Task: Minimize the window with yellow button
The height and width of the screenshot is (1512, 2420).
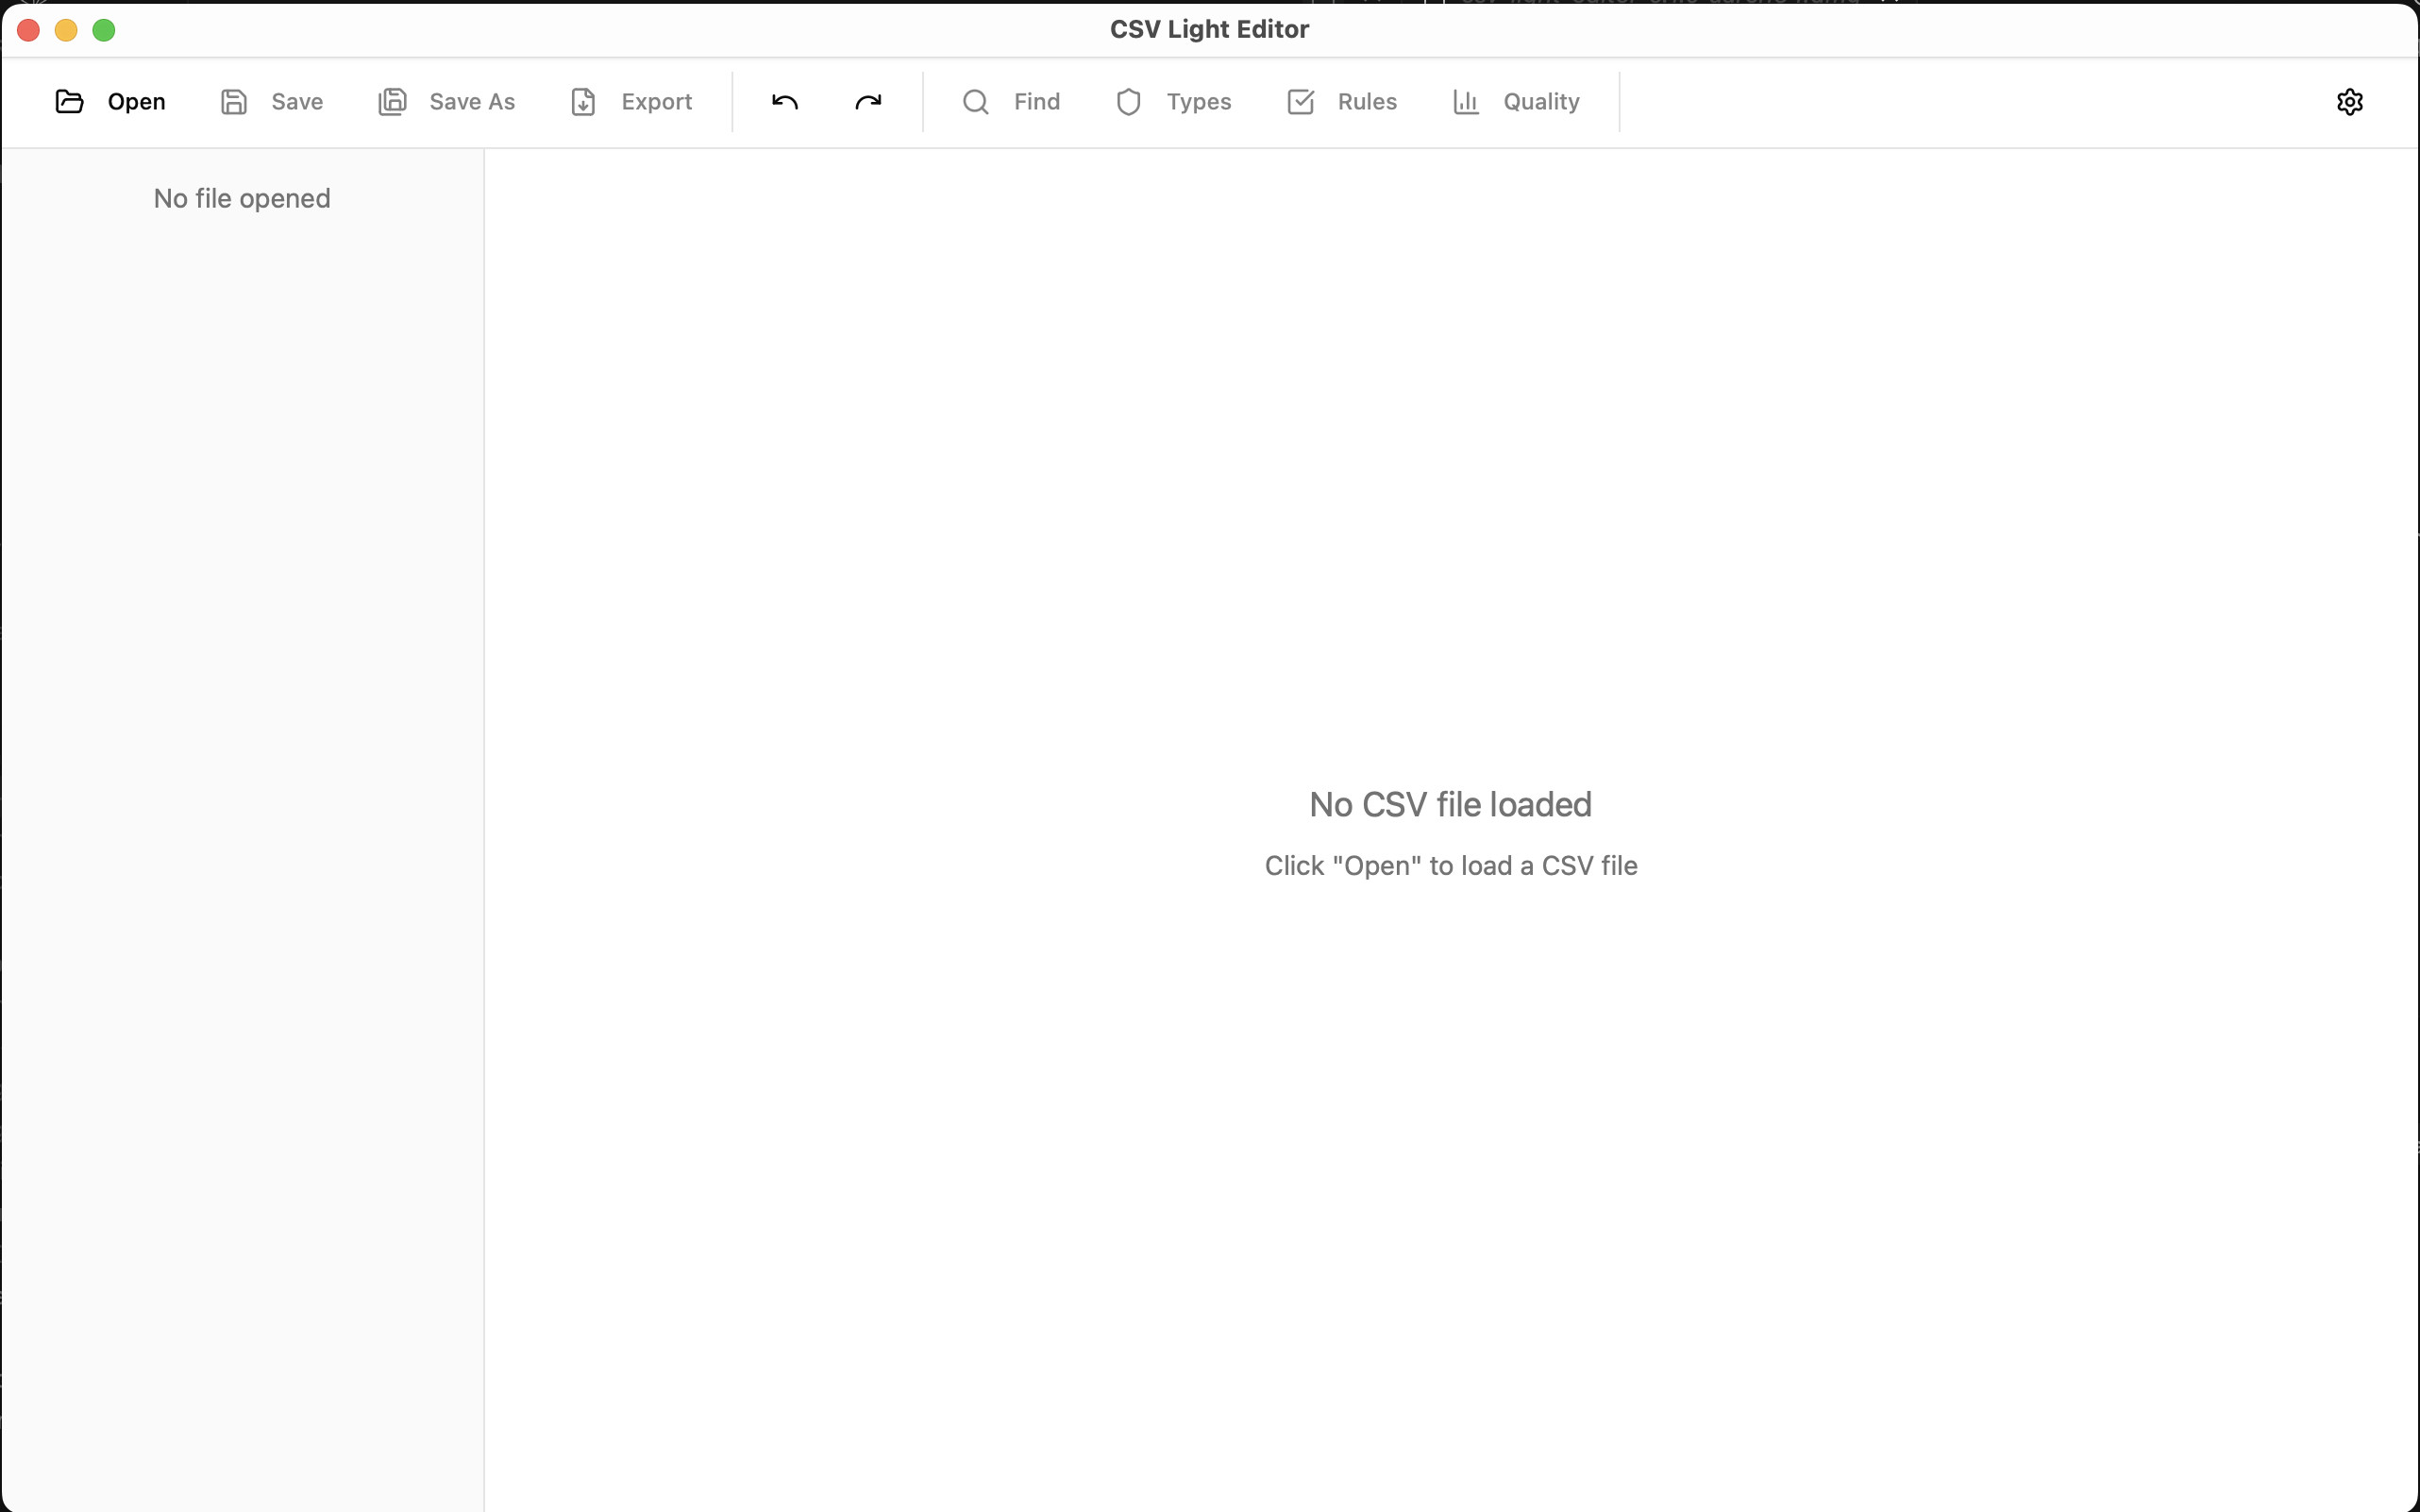Action: click(x=66, y=30)
